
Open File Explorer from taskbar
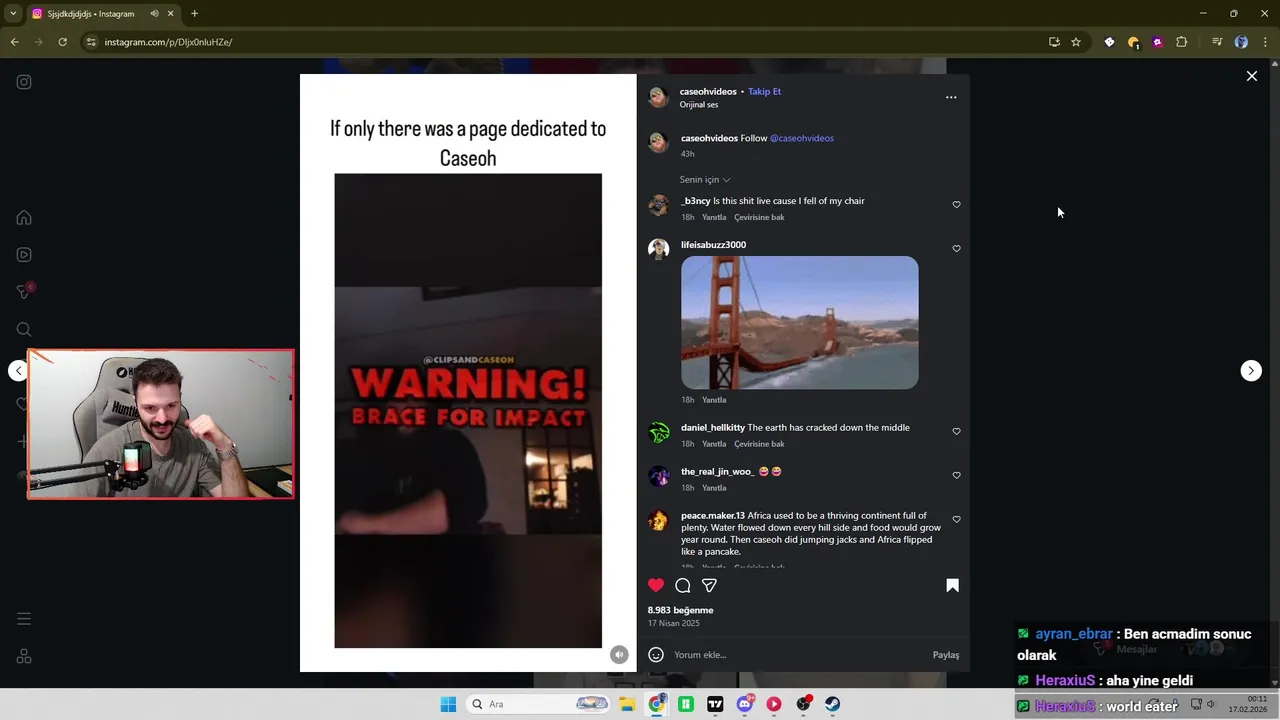click(x=627, y=704)
